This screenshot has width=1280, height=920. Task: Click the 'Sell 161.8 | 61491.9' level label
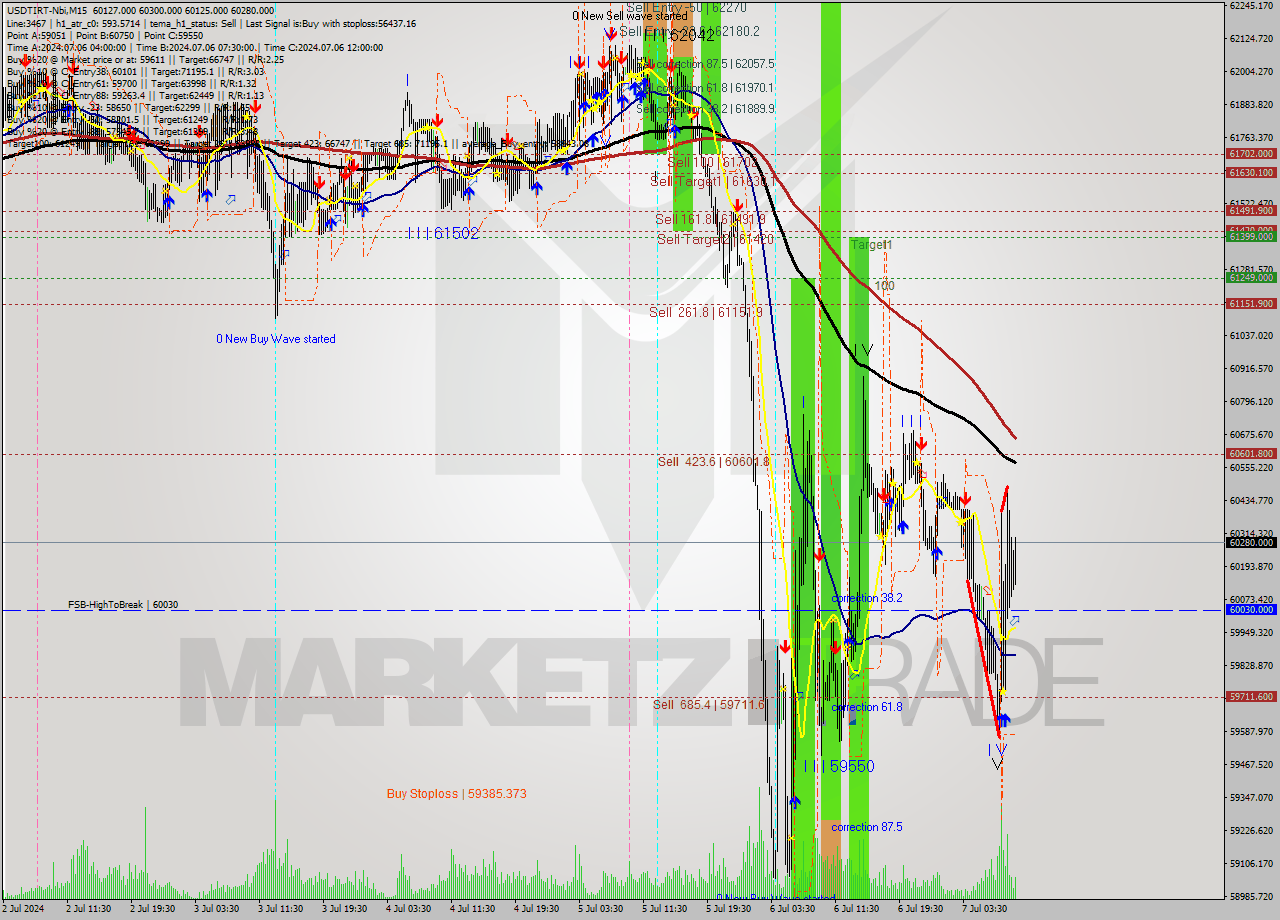(711, 219)
